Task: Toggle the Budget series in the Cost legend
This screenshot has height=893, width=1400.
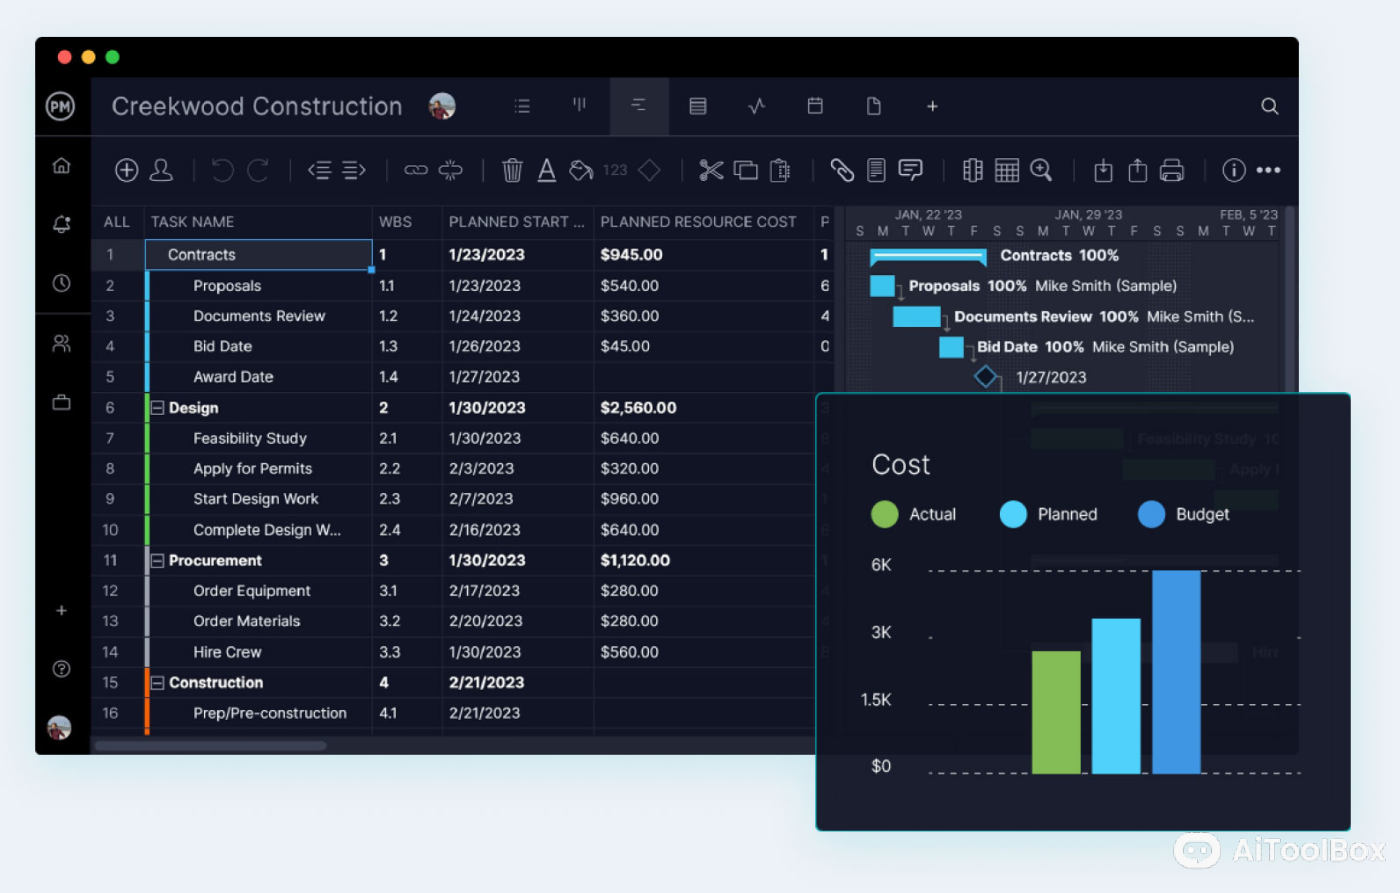Action: tap(1204, 515)
